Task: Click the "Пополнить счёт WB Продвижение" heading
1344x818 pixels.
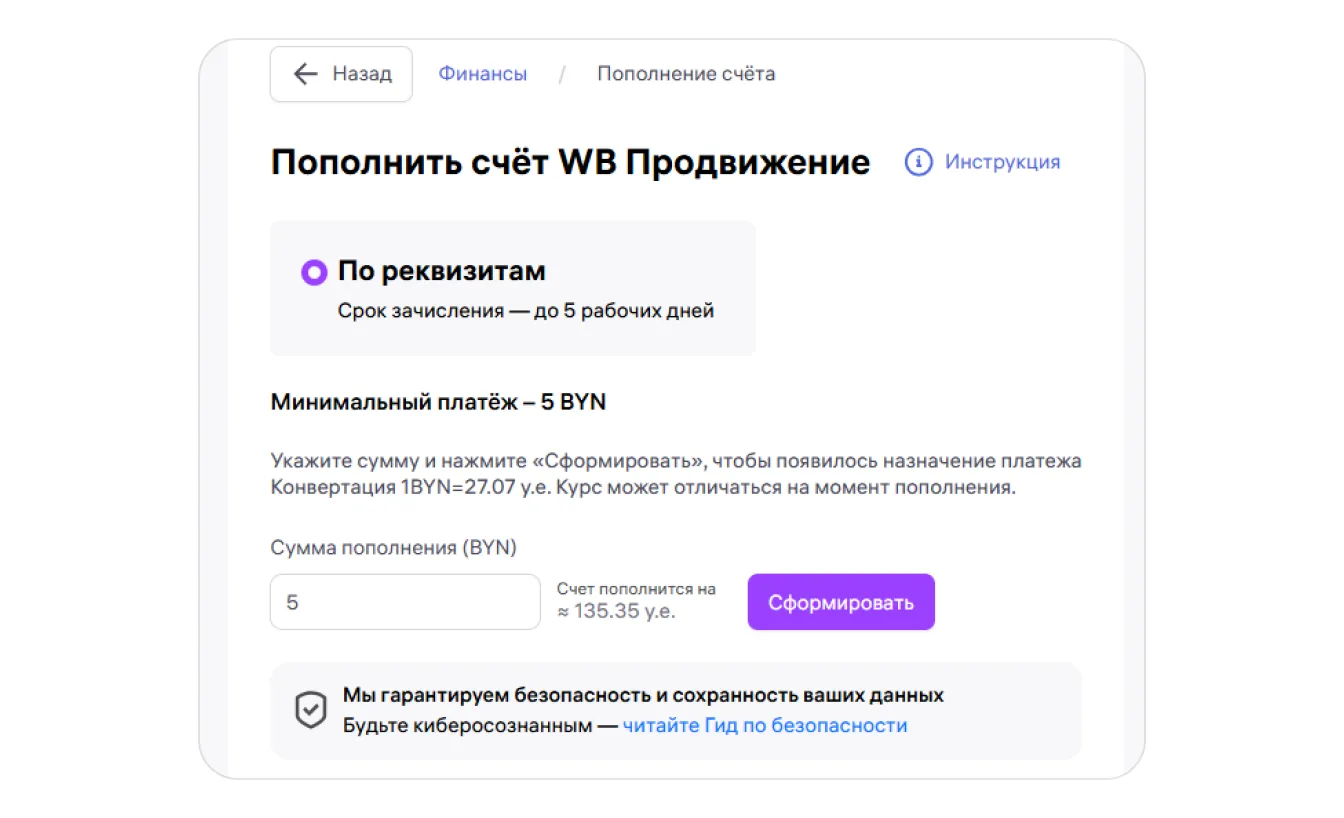Action: point(570,162)
